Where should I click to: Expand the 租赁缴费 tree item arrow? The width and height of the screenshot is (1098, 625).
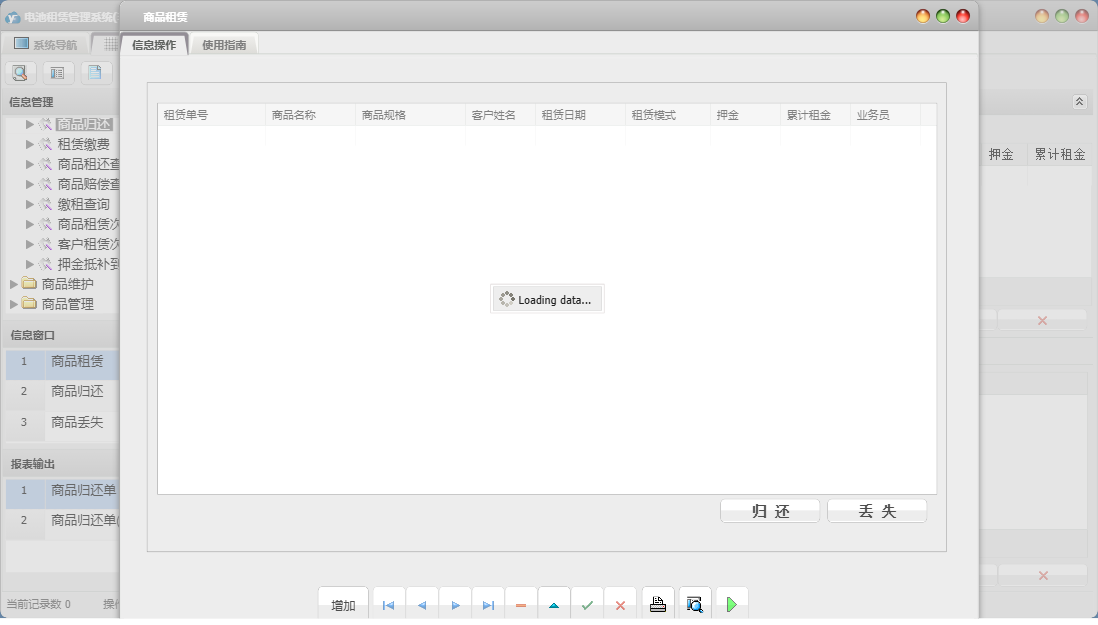[x=30, y=144]
